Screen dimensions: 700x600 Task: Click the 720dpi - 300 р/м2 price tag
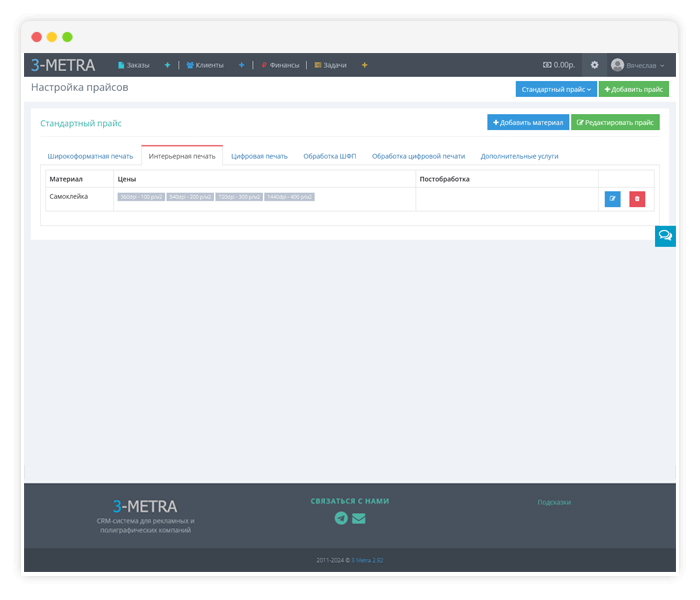tap(239, 197)
